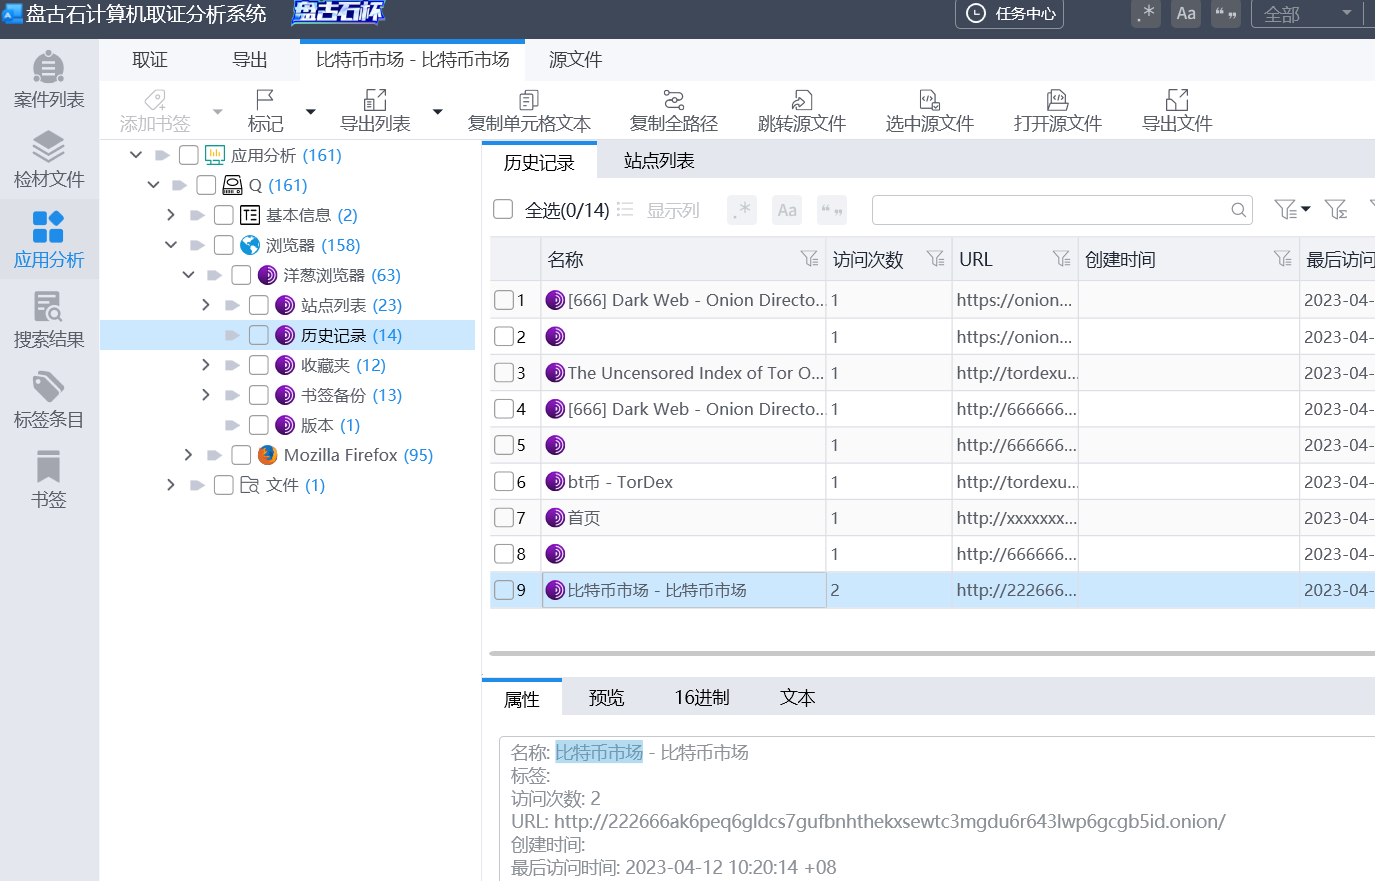Toggle whole-word quote icon in top bar
1375x881 pixels.
1226,14
